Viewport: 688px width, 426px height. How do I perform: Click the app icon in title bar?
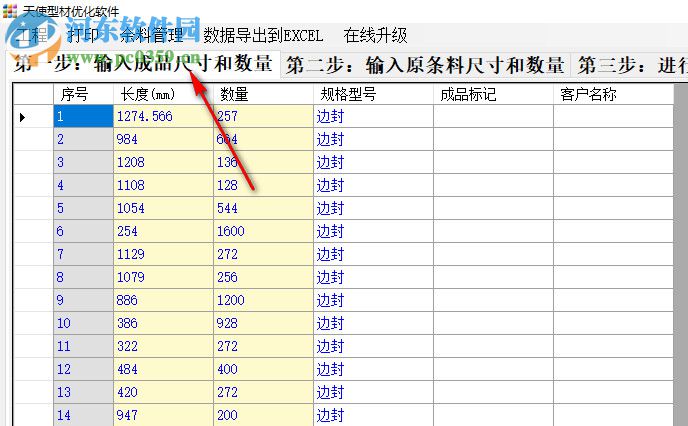coord(10,11)
